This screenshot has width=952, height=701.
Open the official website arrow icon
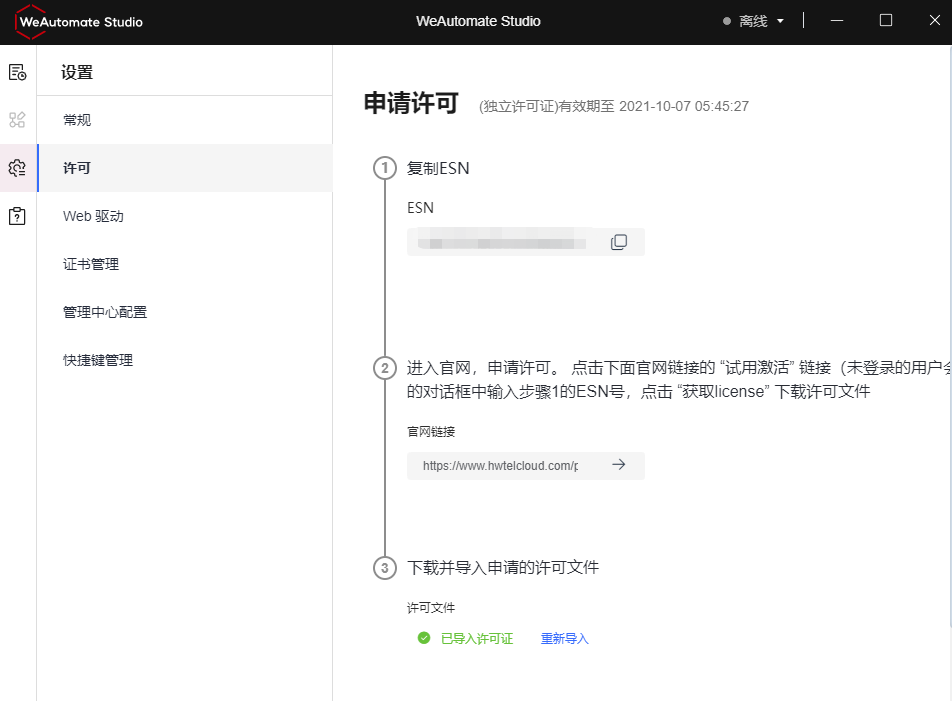click(619, 465)
